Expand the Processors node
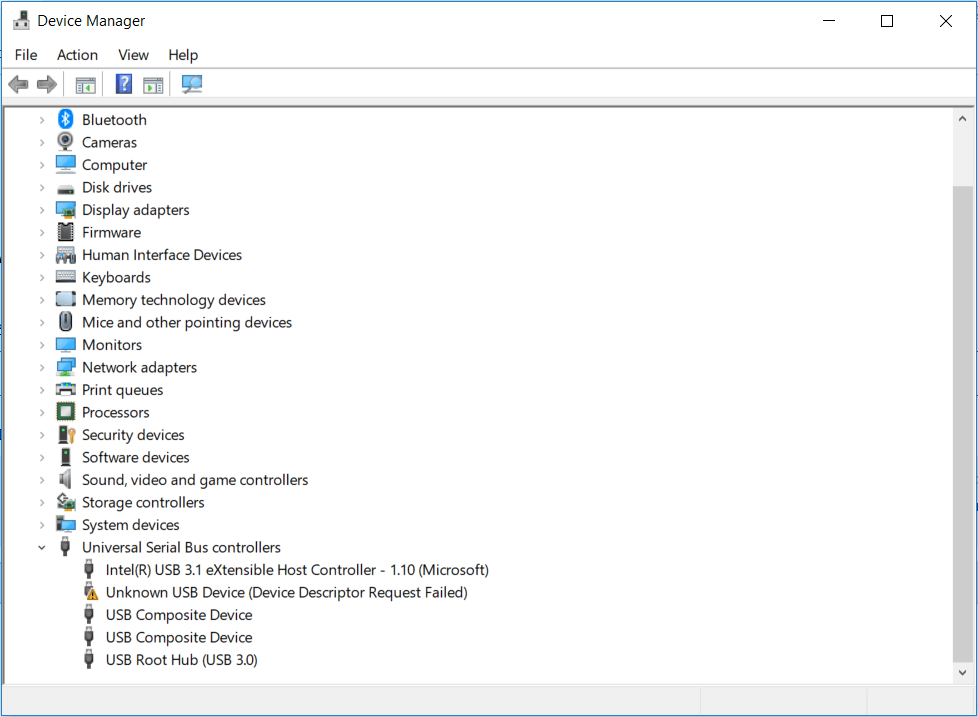 [x=42, y=412]
